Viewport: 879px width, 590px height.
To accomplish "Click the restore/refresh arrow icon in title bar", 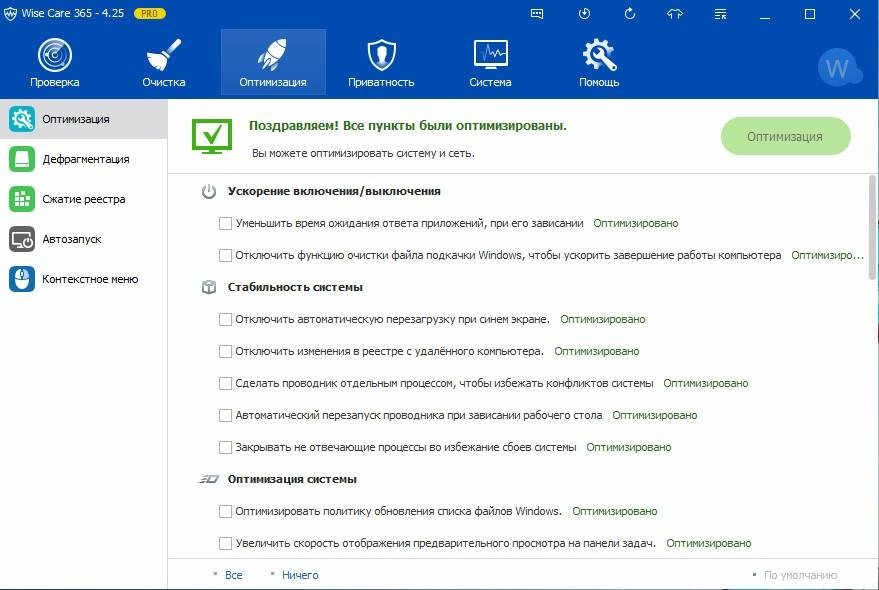I will point(630,14).
